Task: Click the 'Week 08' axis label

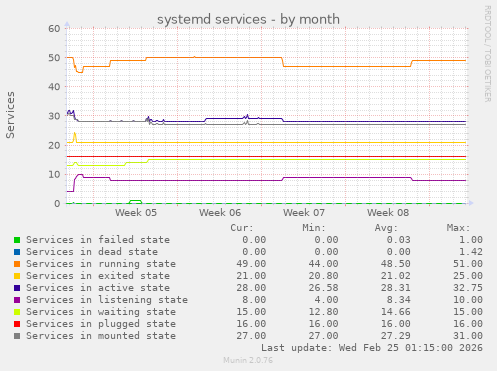Action: click(x=388, y=213)
